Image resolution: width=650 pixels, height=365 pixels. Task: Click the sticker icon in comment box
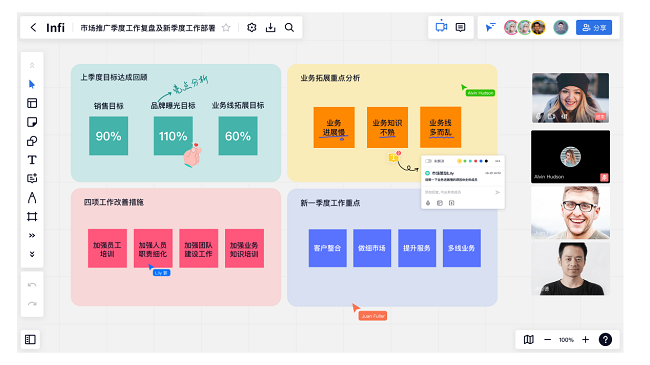(x=440, y=203)
